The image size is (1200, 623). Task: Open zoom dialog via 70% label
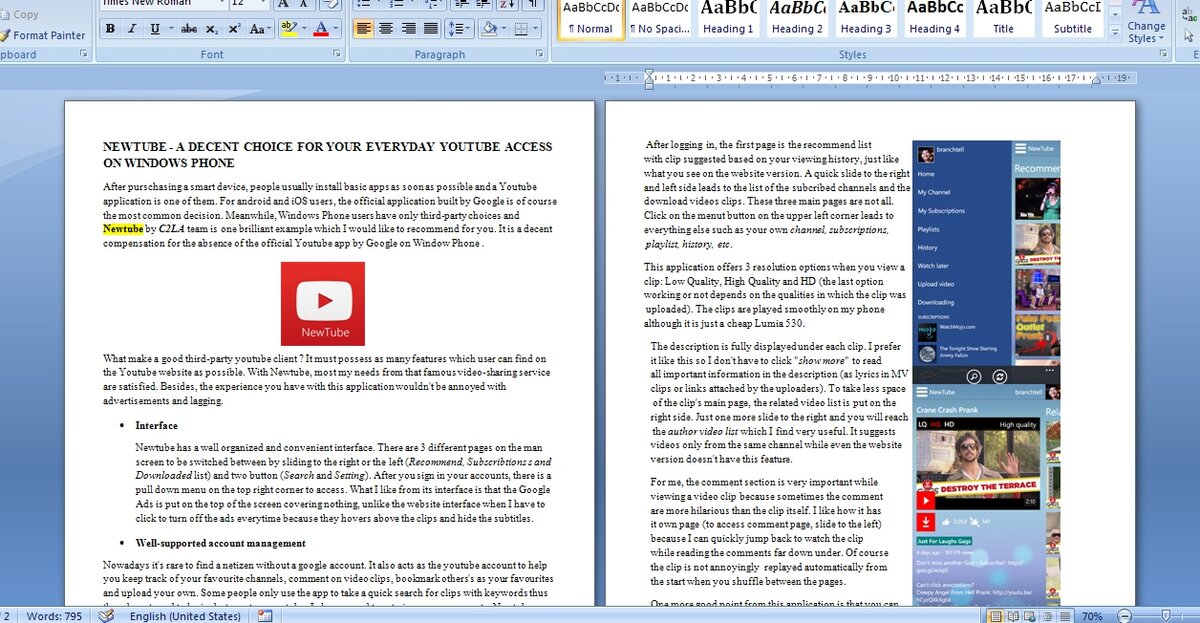(x=1093, y=616)
